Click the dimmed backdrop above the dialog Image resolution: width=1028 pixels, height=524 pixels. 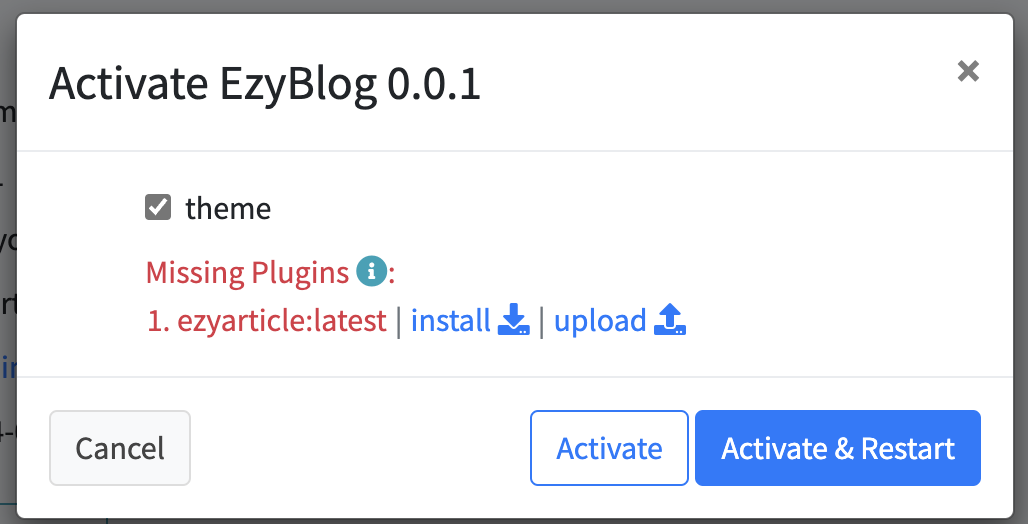(514, 6)
